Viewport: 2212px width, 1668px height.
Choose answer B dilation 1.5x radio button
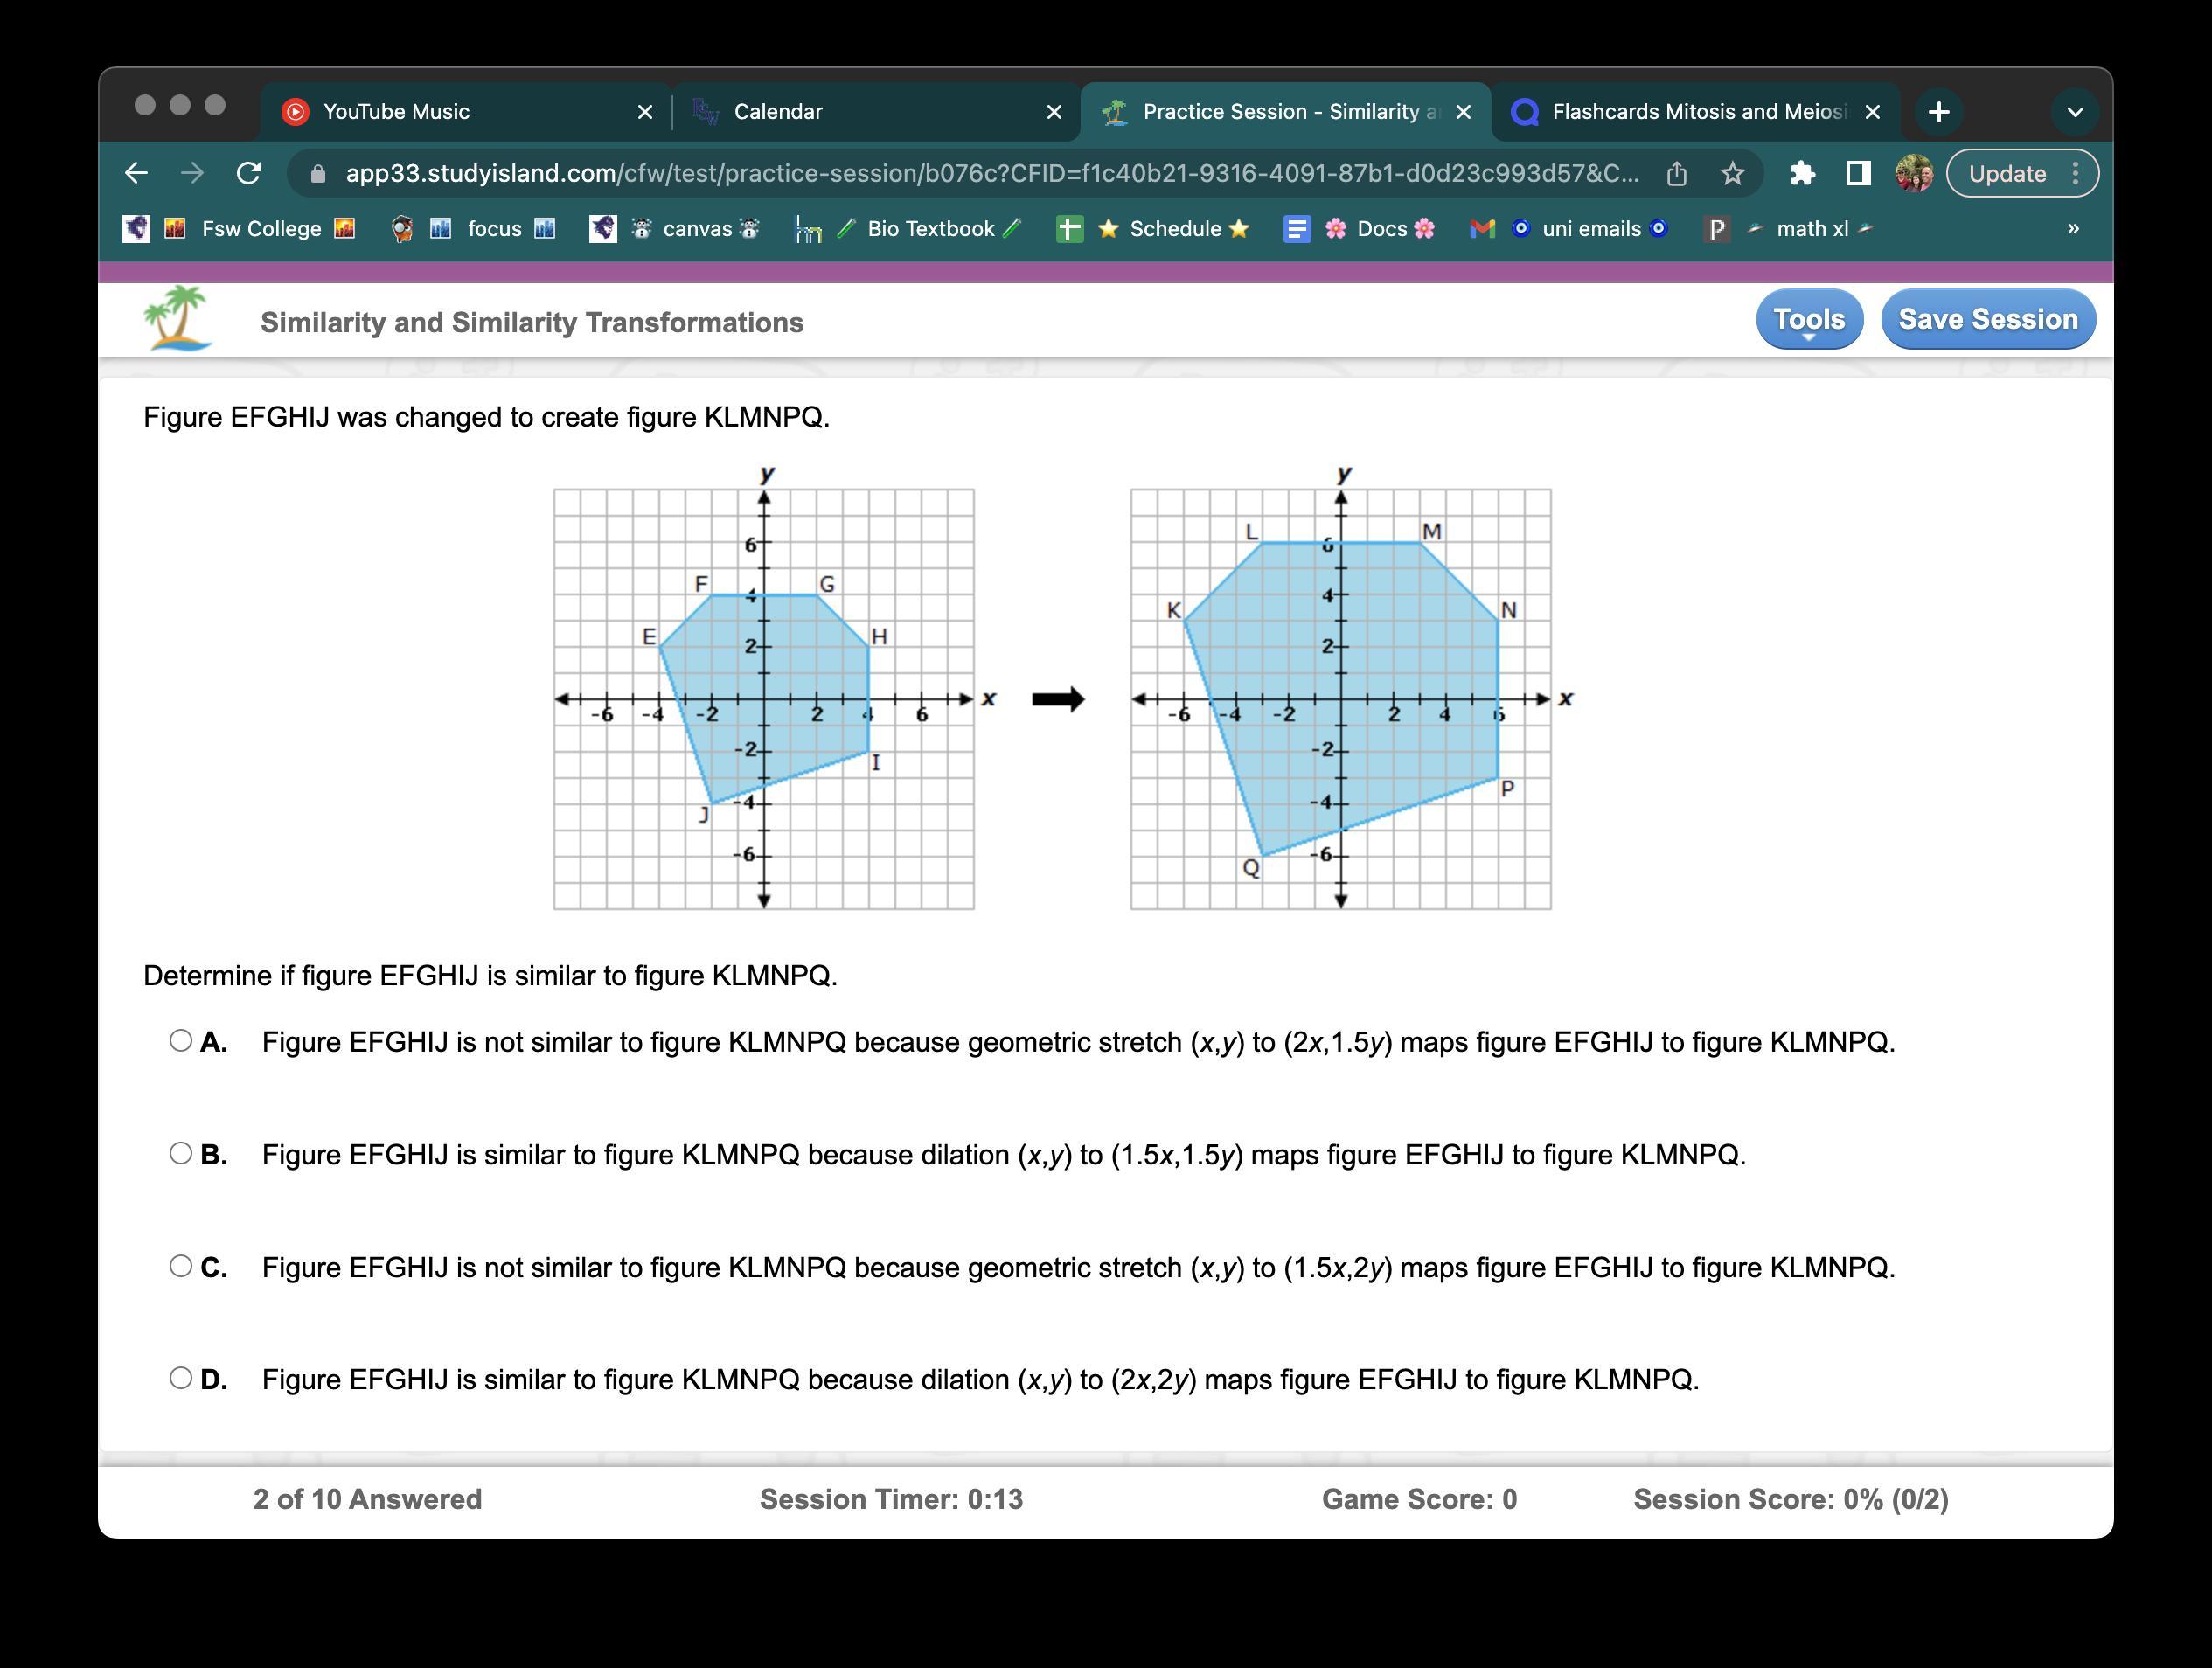(181, 1153)
